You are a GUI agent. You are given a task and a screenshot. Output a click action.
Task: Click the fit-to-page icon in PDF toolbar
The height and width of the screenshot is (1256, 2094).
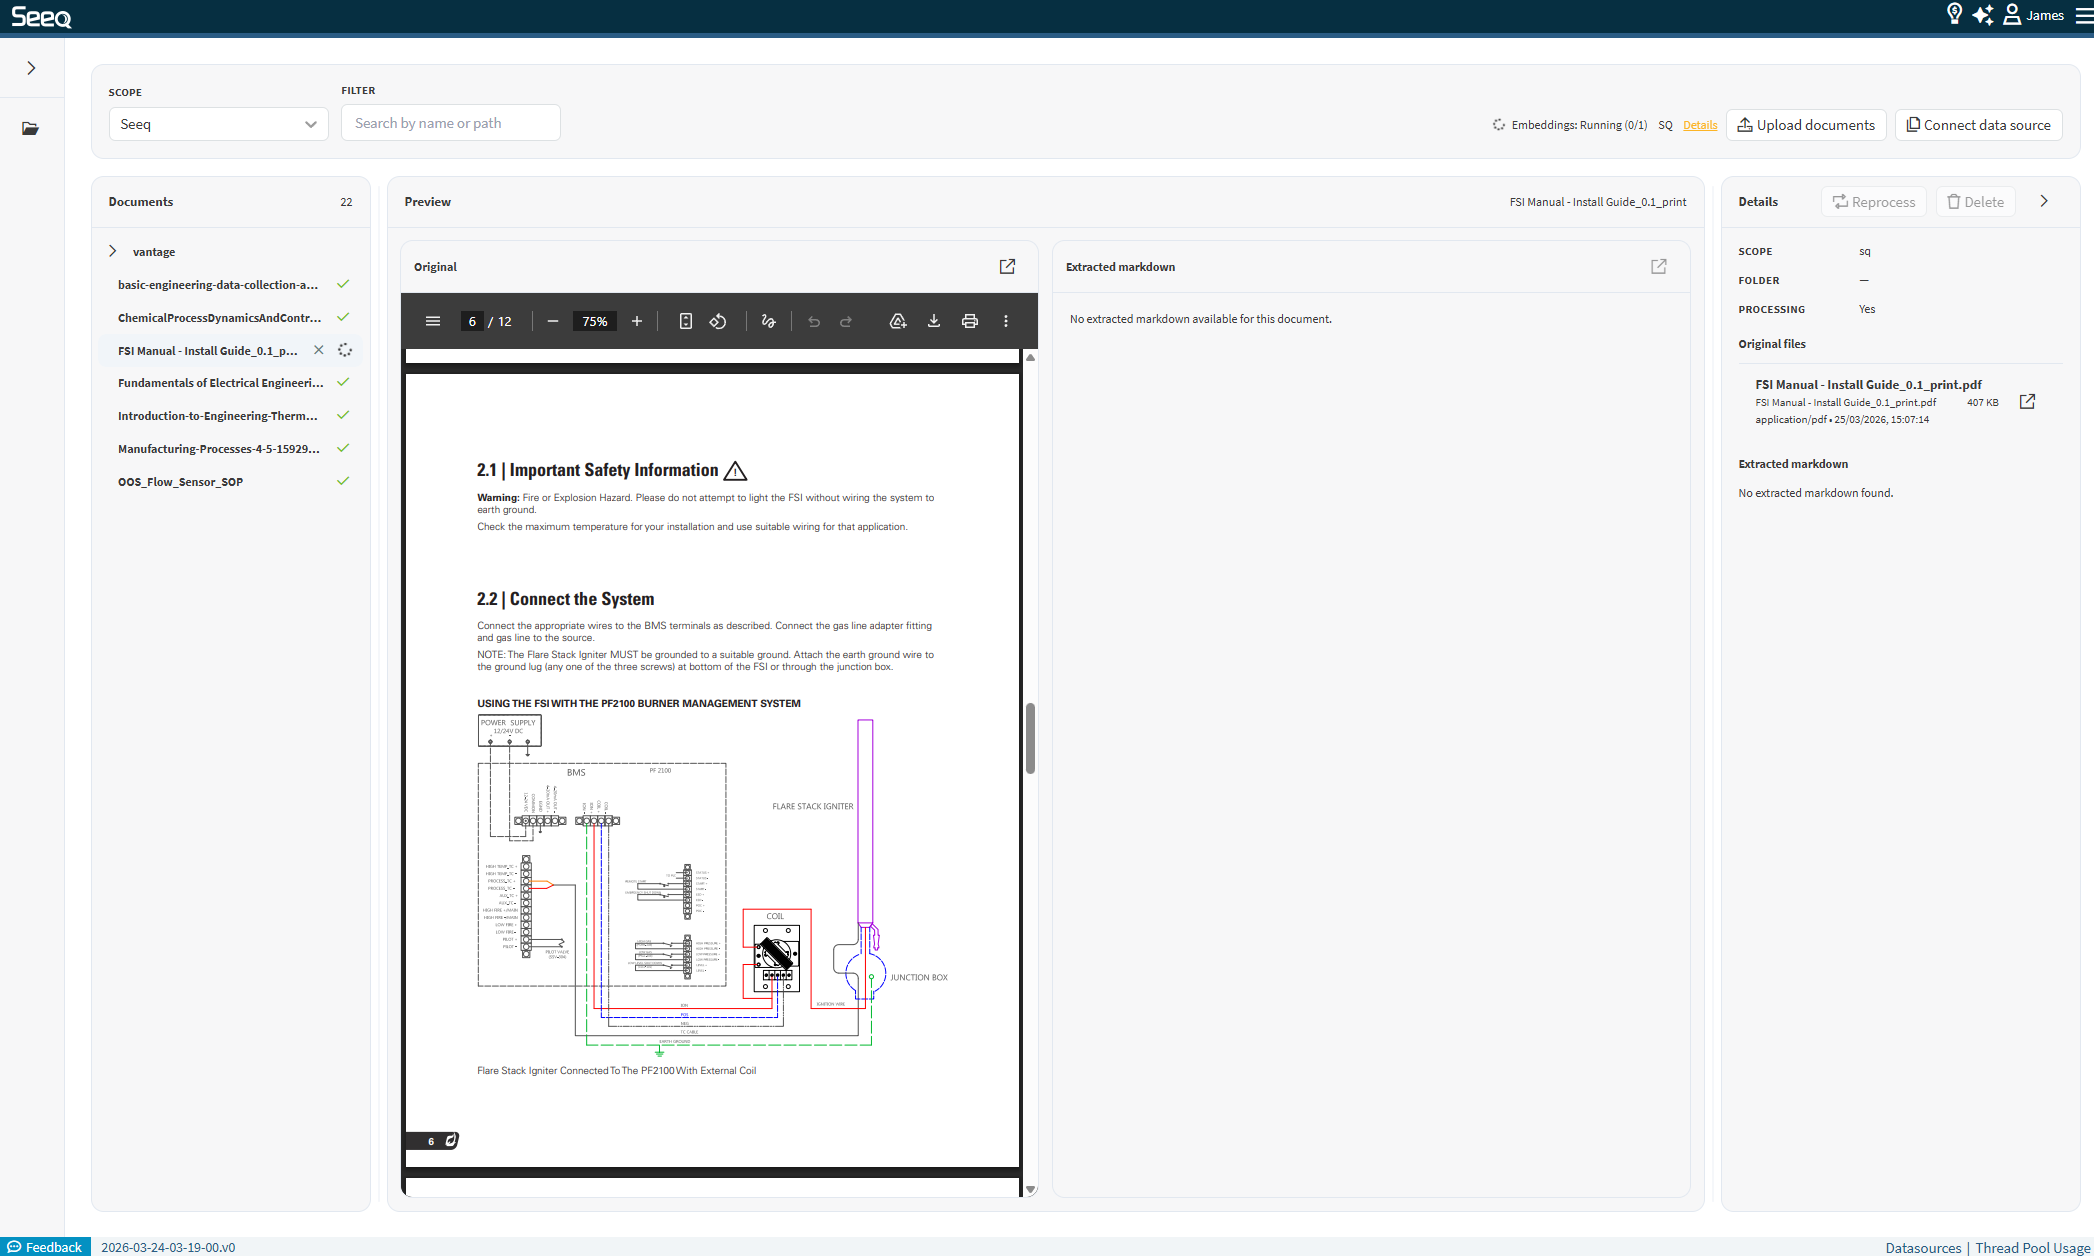point(686,321)
